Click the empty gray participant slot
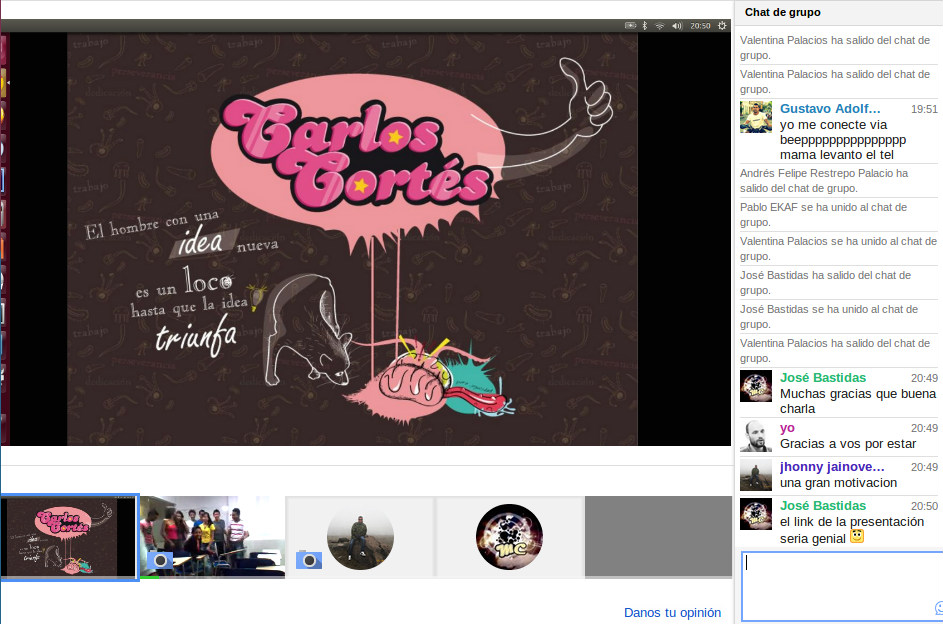The height and width of the screenshot is (624, 943). [658, 537]
